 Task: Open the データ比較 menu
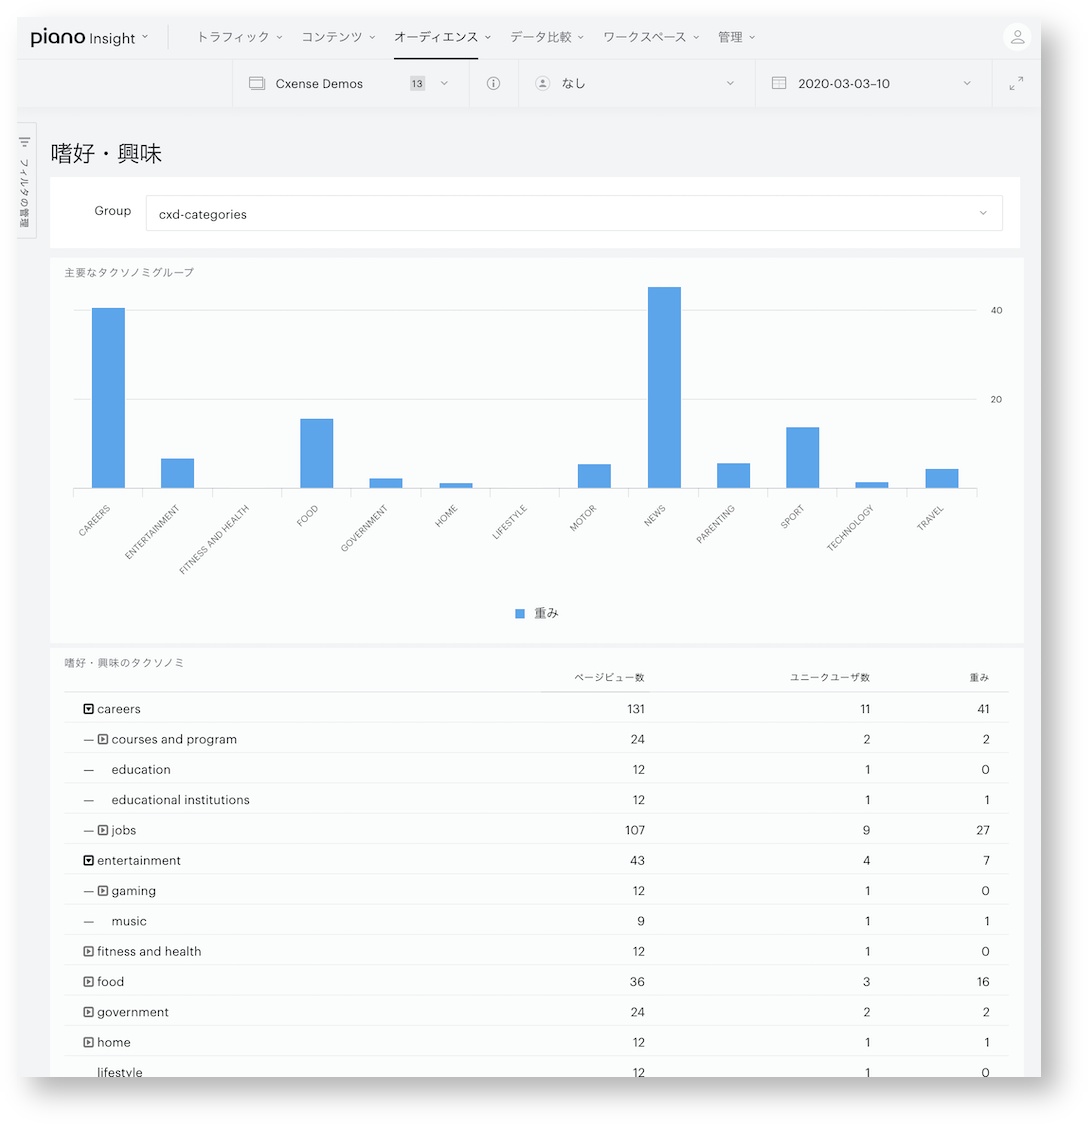[x=547, y=37]
